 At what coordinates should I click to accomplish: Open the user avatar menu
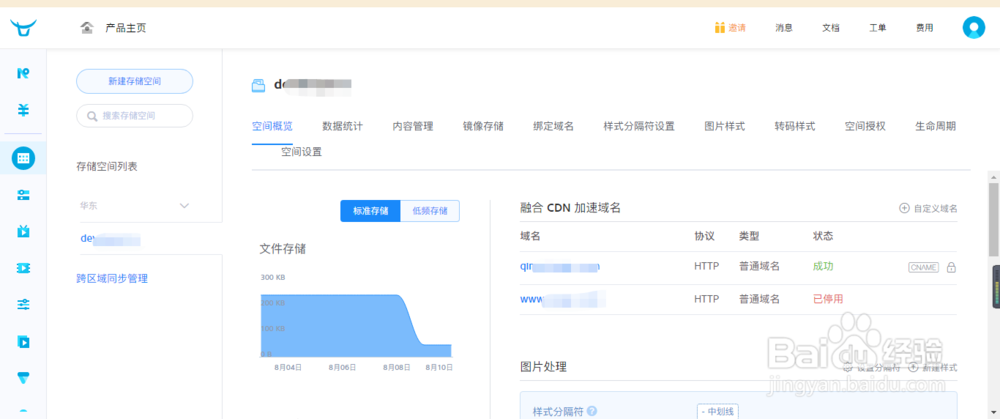[974, 27]
